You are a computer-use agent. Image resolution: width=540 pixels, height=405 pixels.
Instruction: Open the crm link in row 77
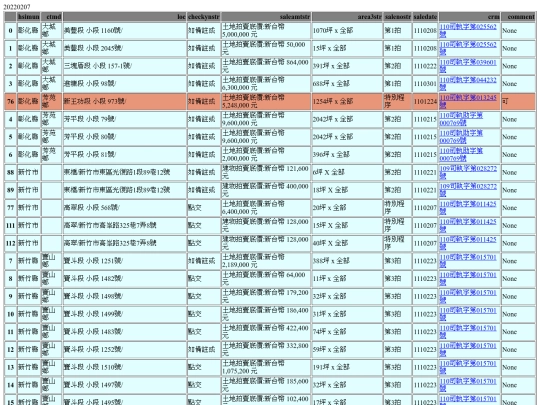coord(468,208)
